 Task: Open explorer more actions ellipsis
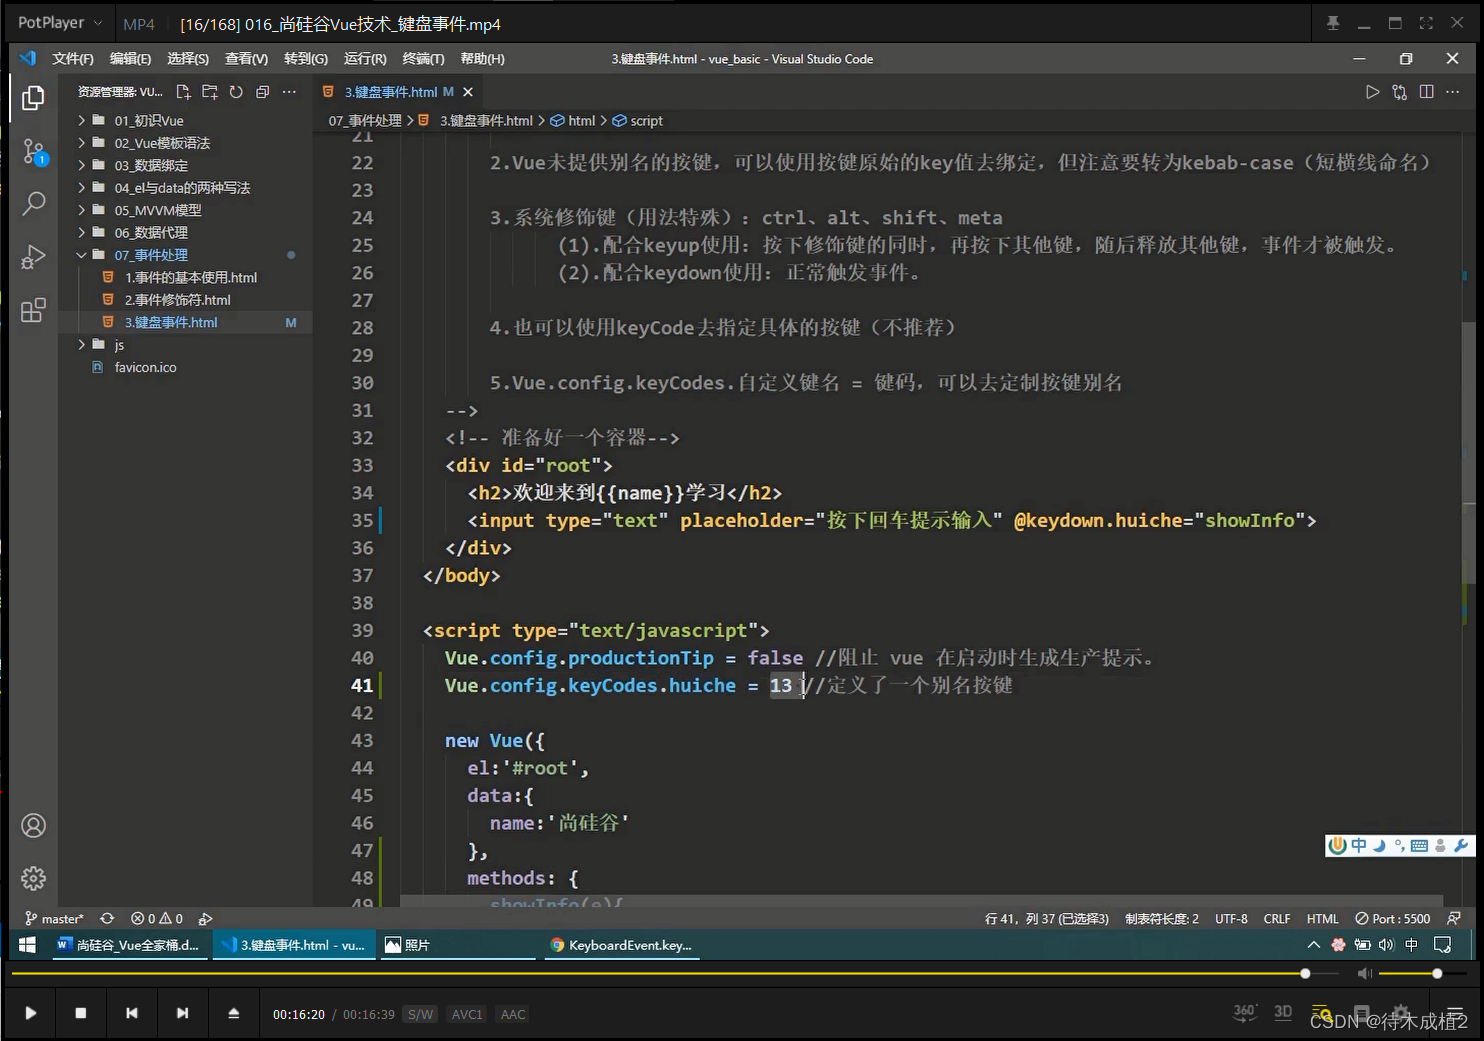289,92
